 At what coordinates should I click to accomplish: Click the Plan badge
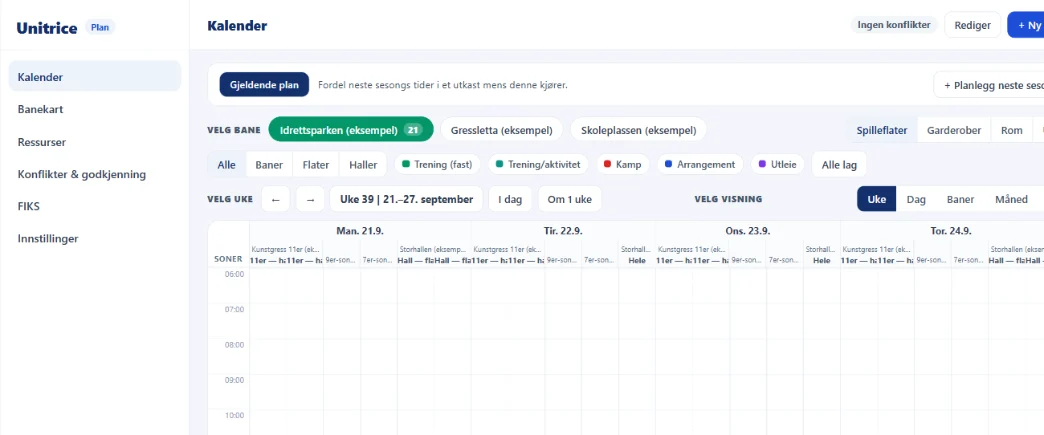click(100, 28)
